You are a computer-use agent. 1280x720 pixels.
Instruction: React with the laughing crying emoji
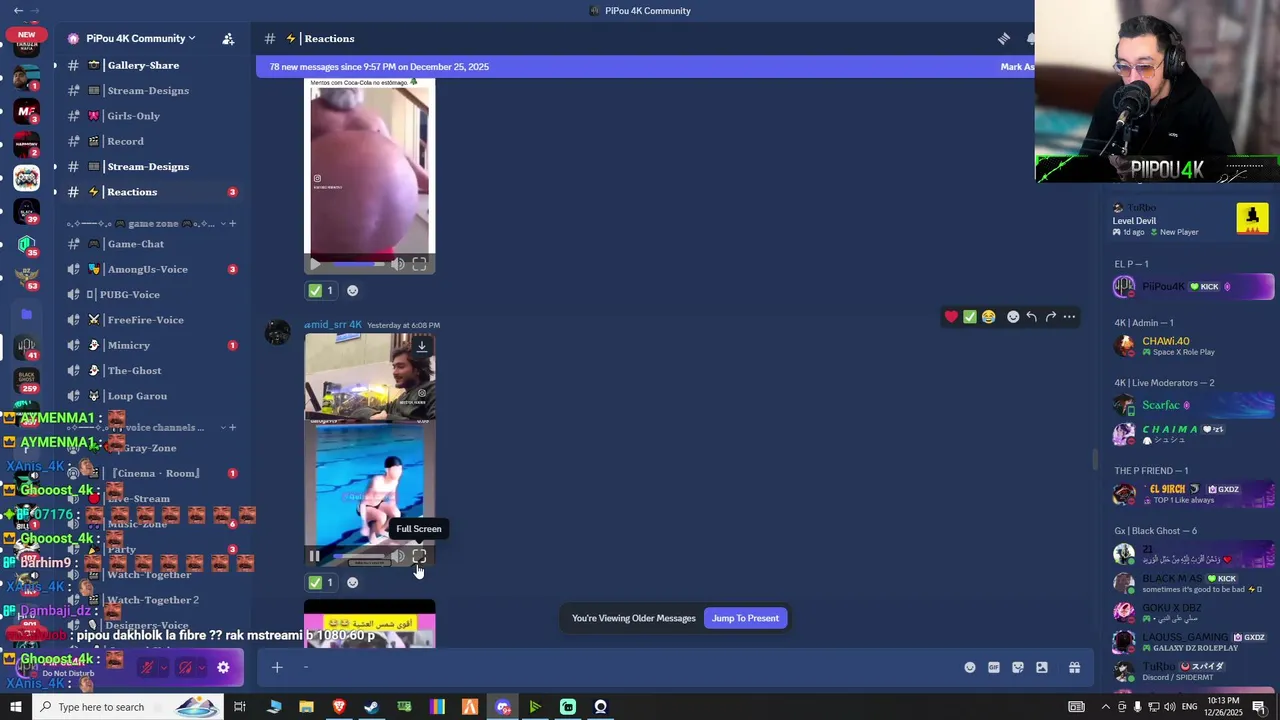tap(989, 317)
